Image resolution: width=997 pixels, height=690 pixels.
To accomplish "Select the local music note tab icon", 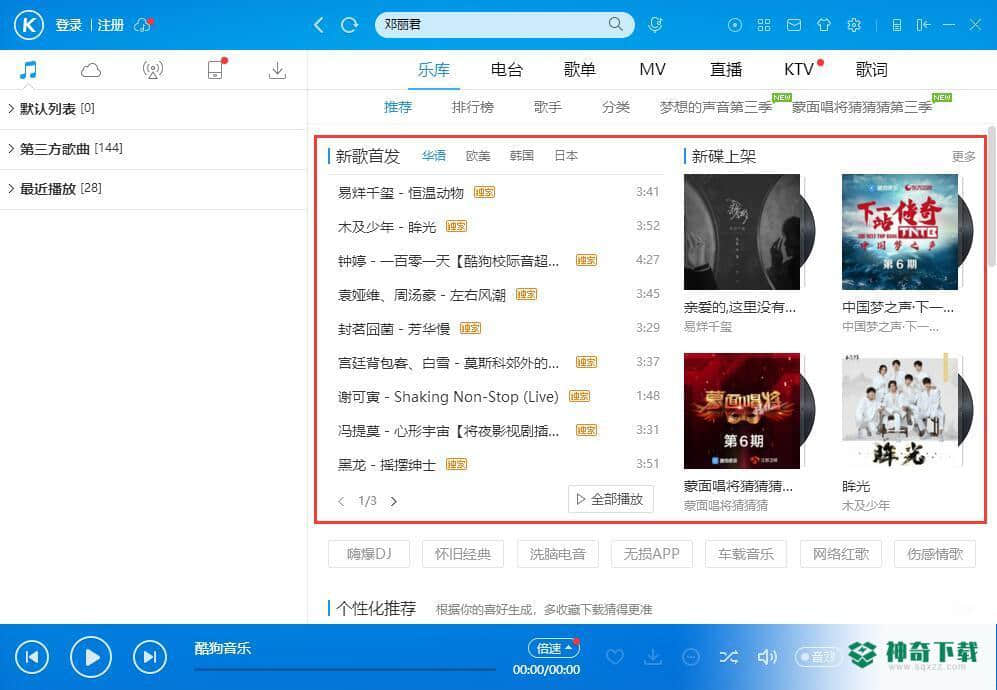I will (28, 69).
